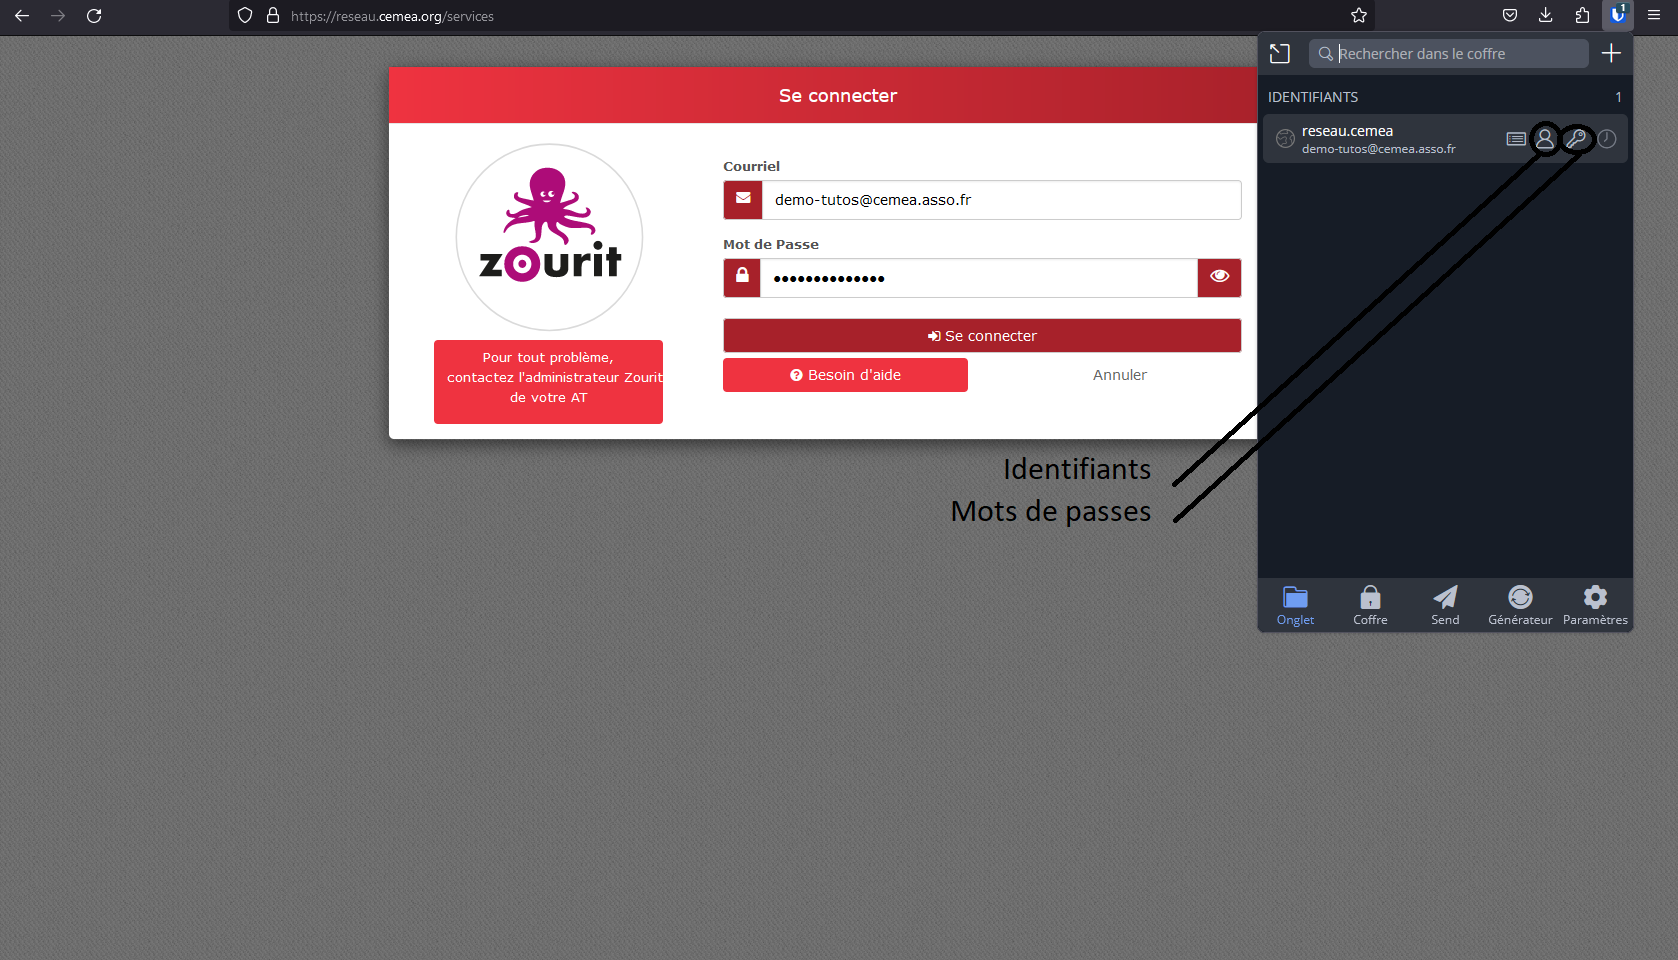1678x960 pixels.
Task: Click the padlock site security icon
Action: [x=273, y=16]
